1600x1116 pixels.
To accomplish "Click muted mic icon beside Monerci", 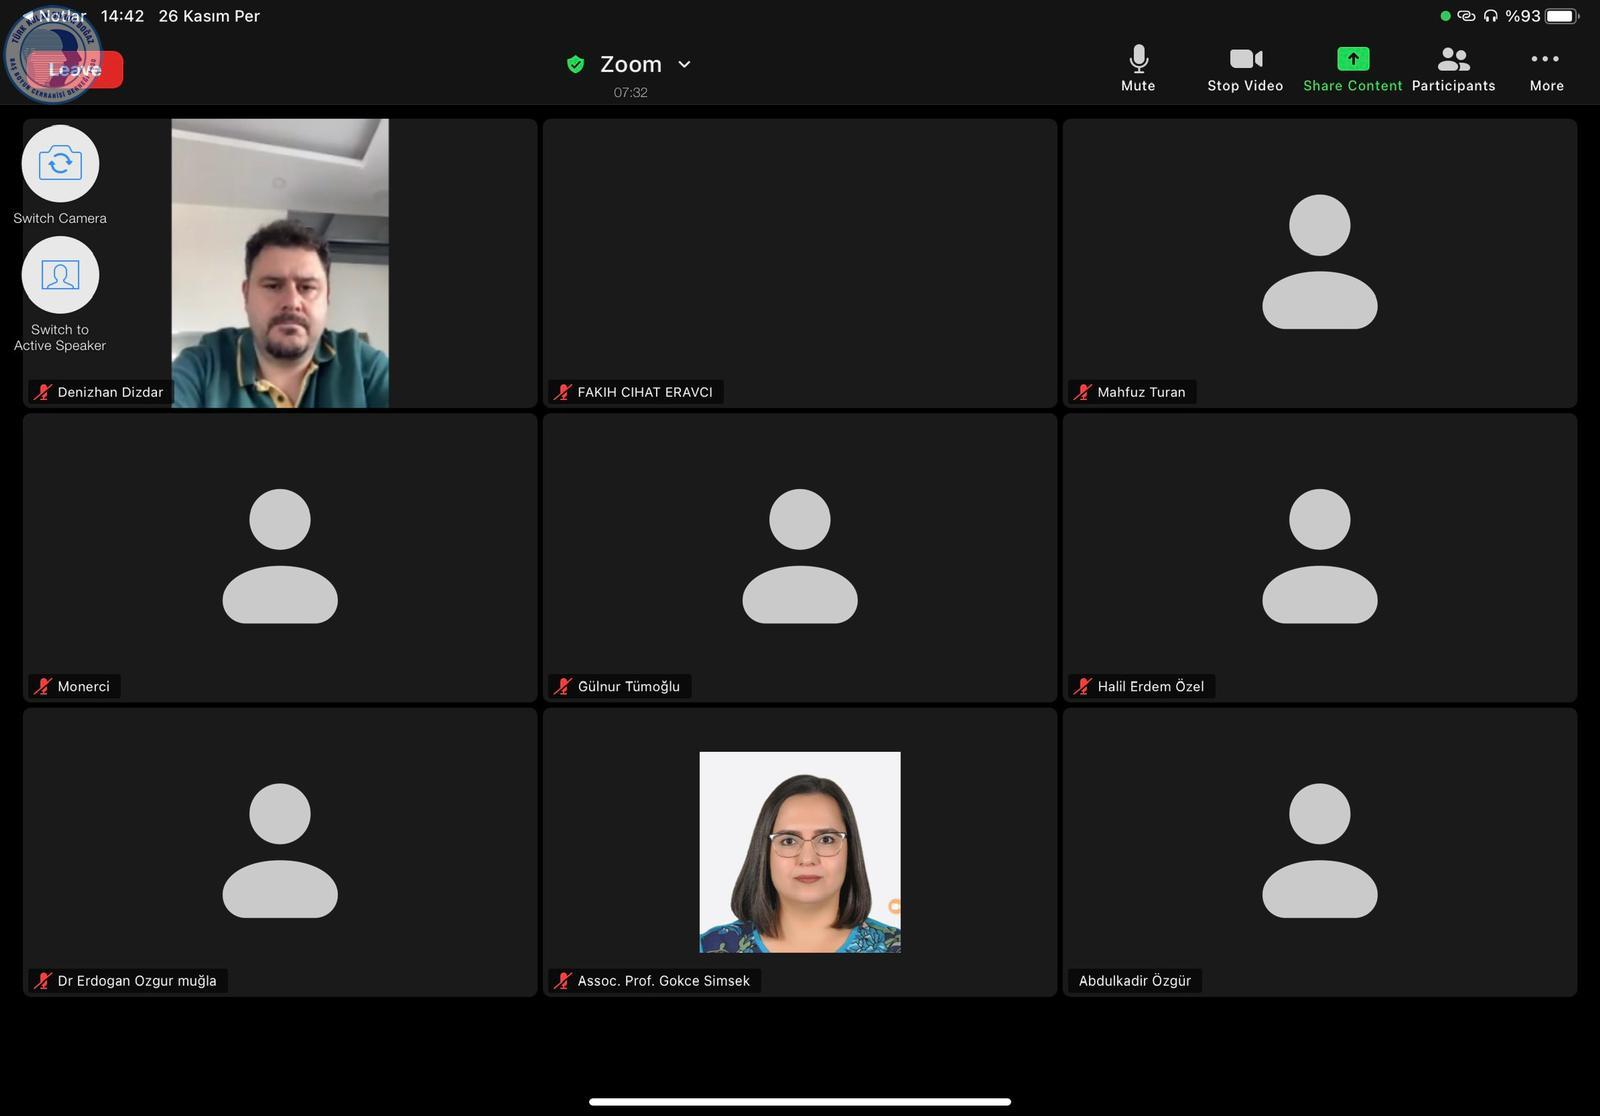I will click(x=42, y=686).
